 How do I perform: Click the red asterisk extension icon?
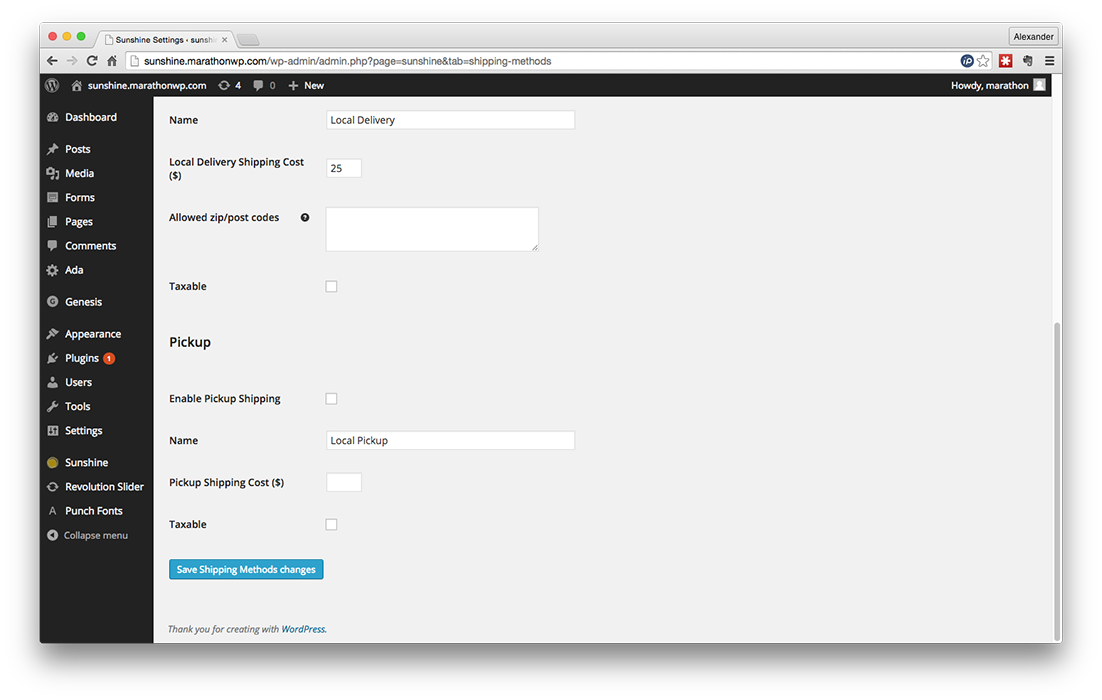pos(1006,61)
